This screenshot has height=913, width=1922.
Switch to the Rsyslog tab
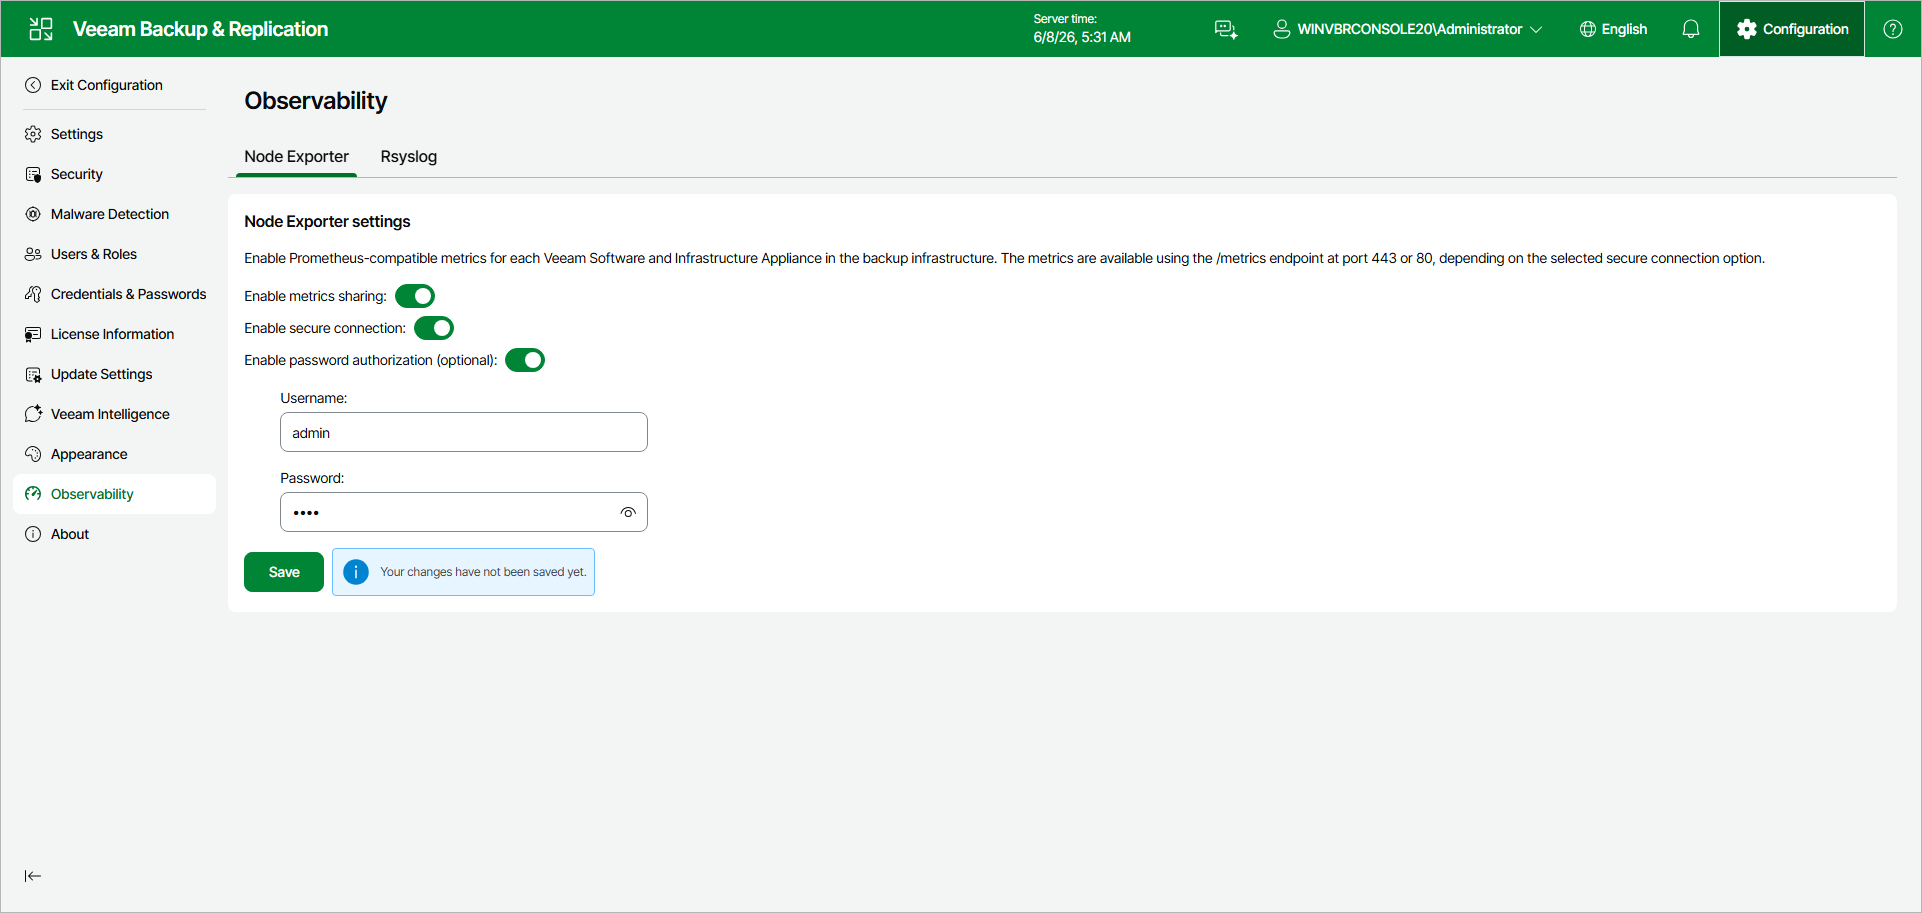click(409, 157)
